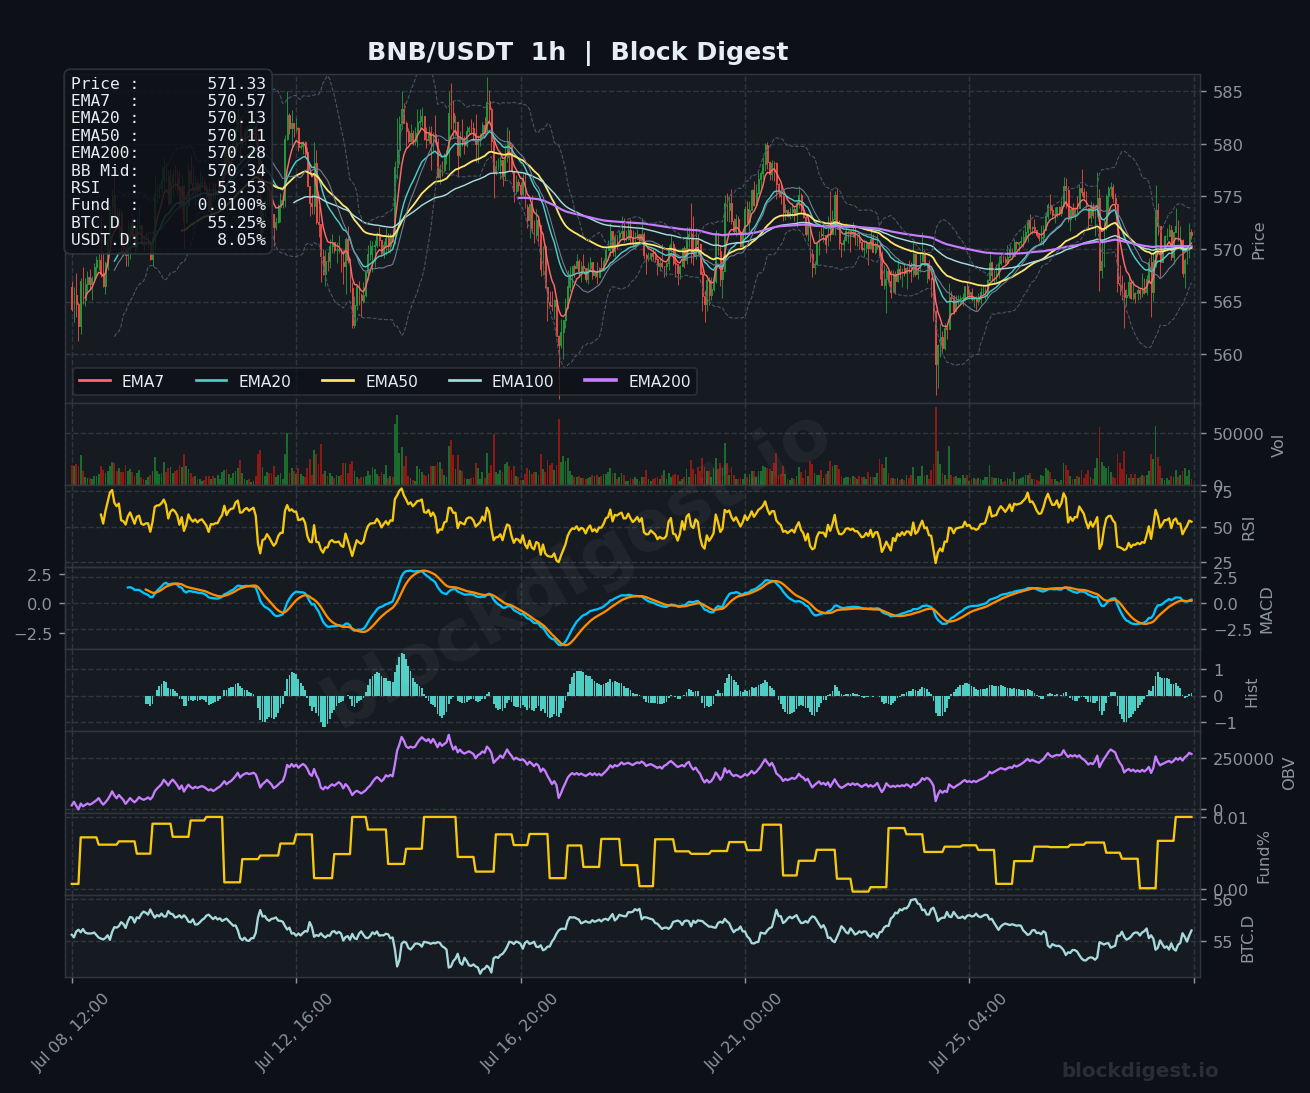This screenshot has height=1093, width=1310.
Task: Click the EMA7 570.57 value row
Action: pos(168,101)
